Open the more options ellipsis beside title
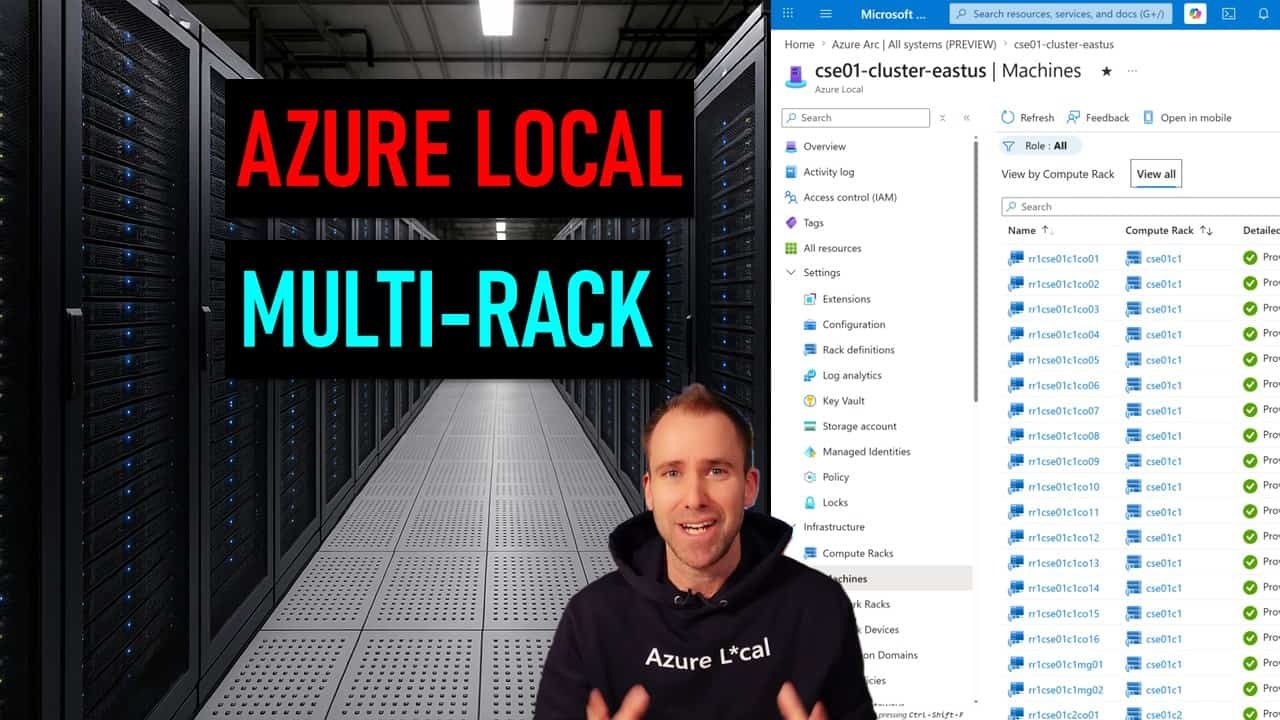 point(1132,71)
